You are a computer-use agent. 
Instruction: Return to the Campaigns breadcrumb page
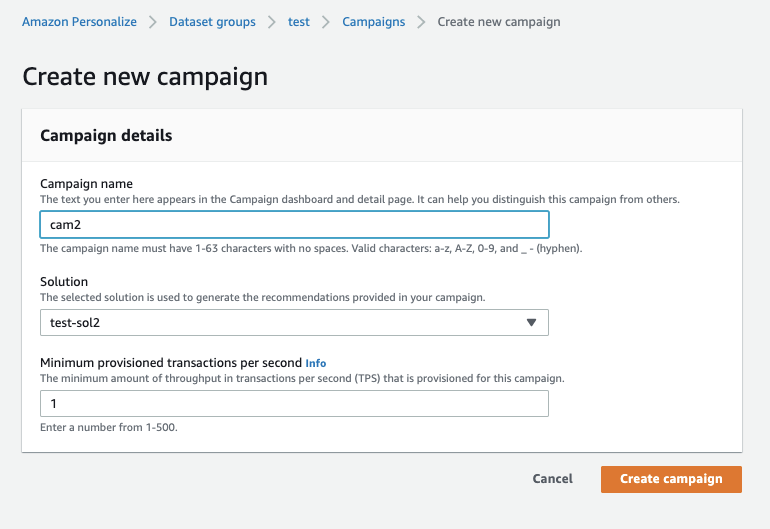[374, 22]
